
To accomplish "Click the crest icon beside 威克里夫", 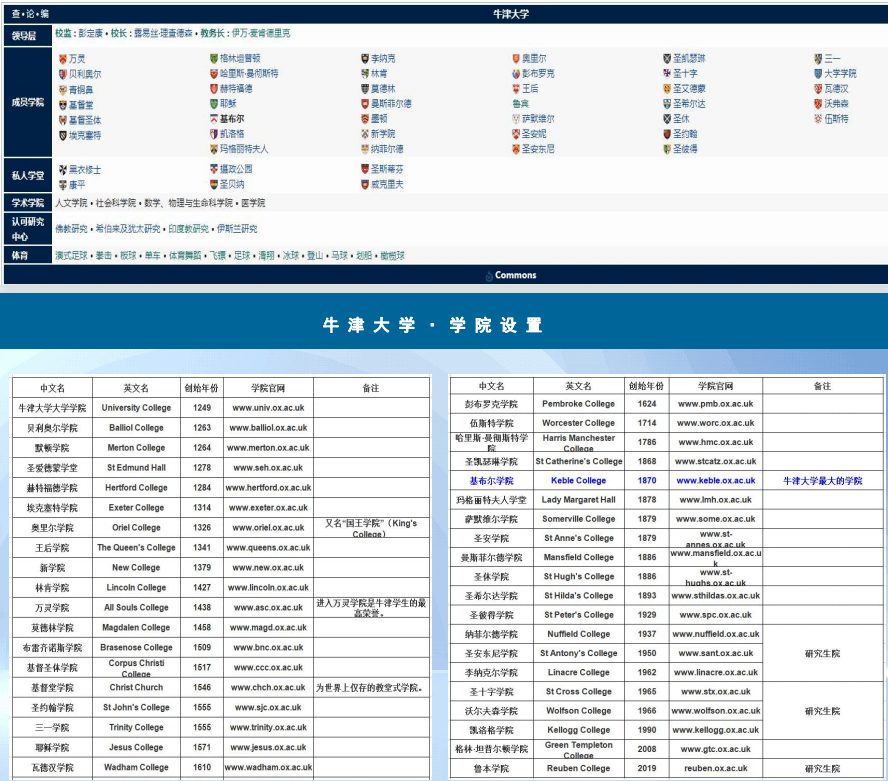I will pos(365,185).
